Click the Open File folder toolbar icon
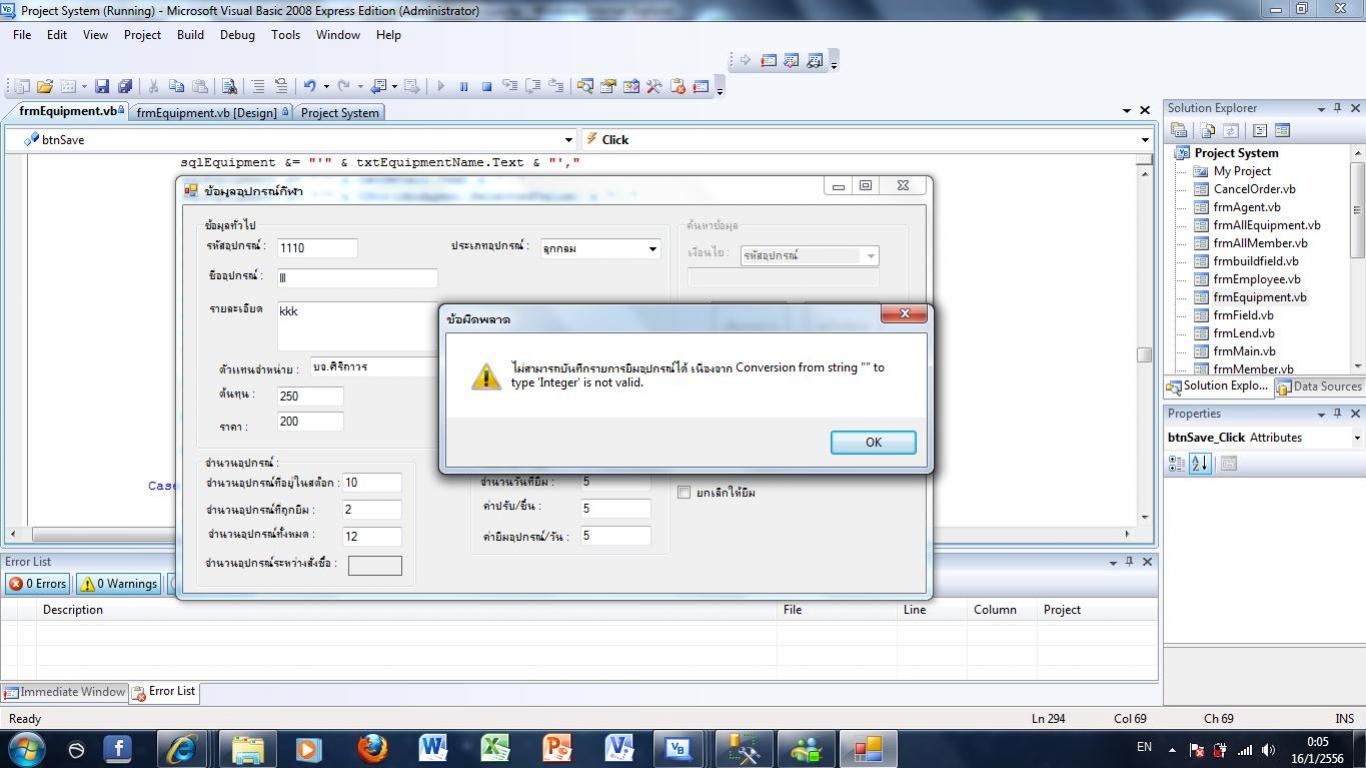 pos(44,87)
